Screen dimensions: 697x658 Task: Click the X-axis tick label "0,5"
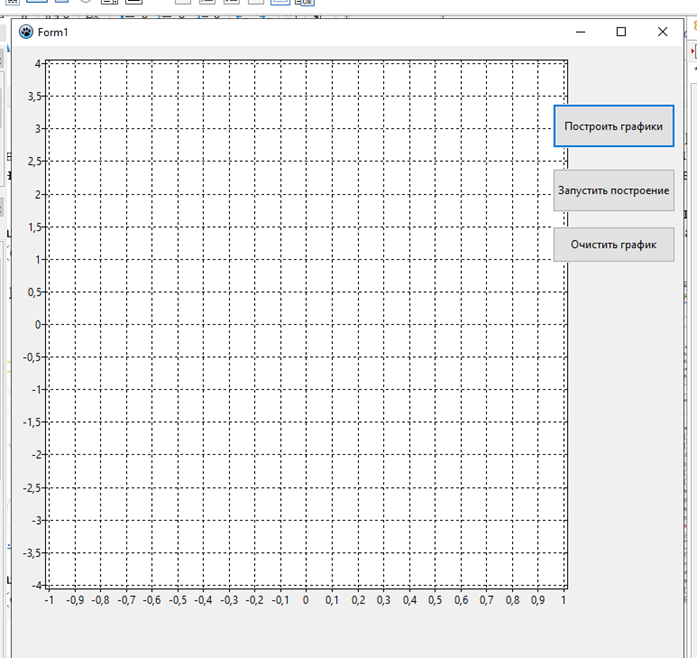click(435, 601)
